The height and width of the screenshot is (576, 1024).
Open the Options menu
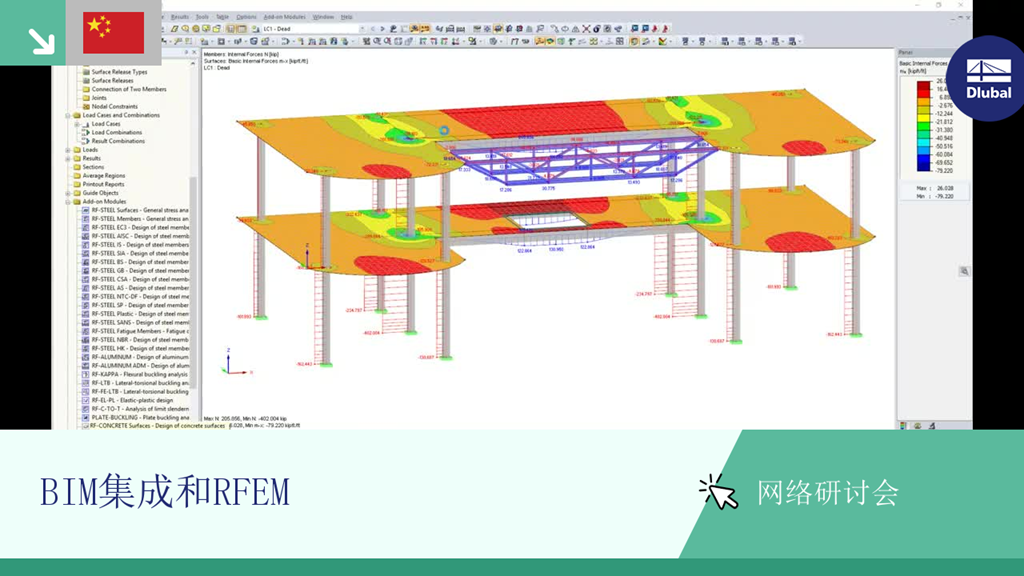tap(246, 17)
